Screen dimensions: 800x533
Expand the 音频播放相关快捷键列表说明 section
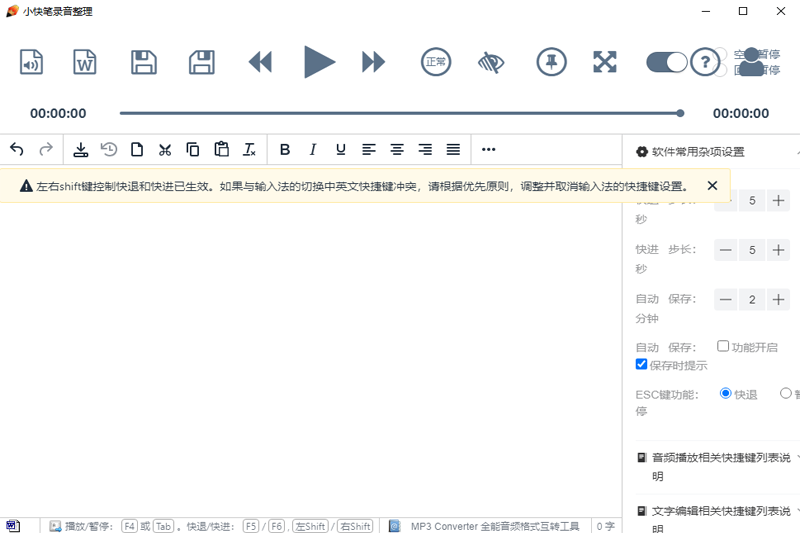click(x=718, y=467)
